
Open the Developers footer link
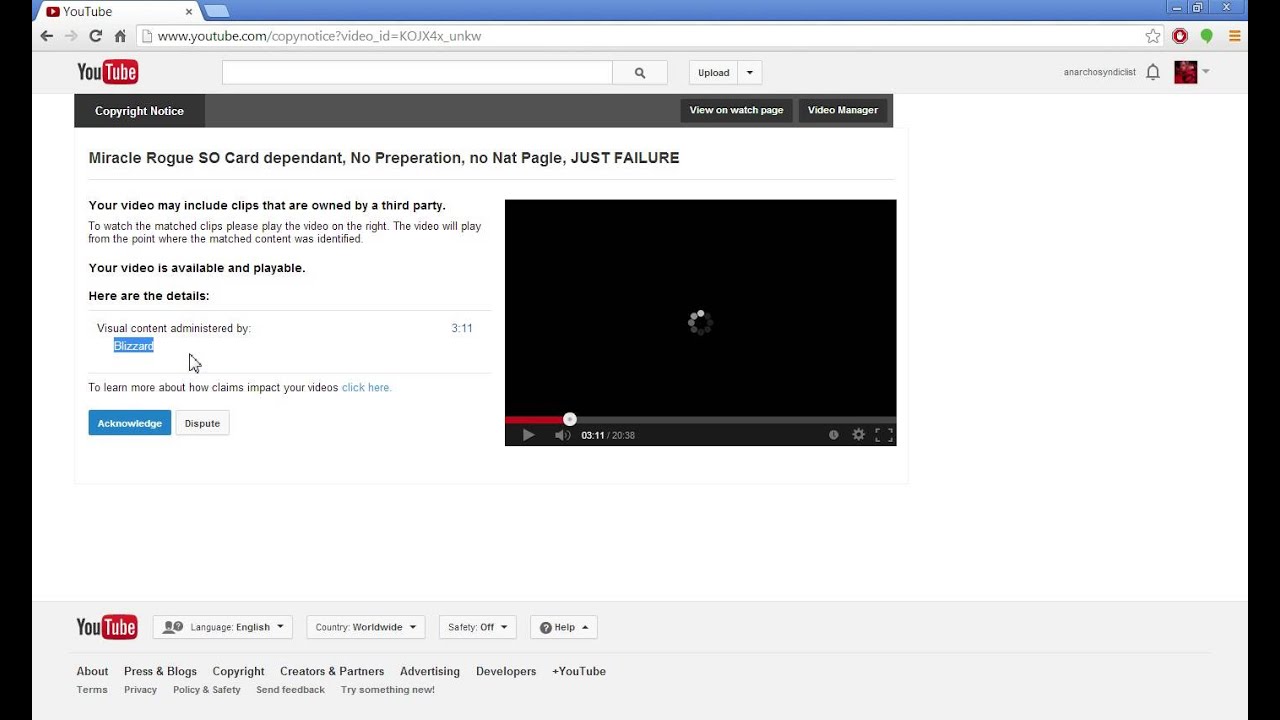point(506,671)
